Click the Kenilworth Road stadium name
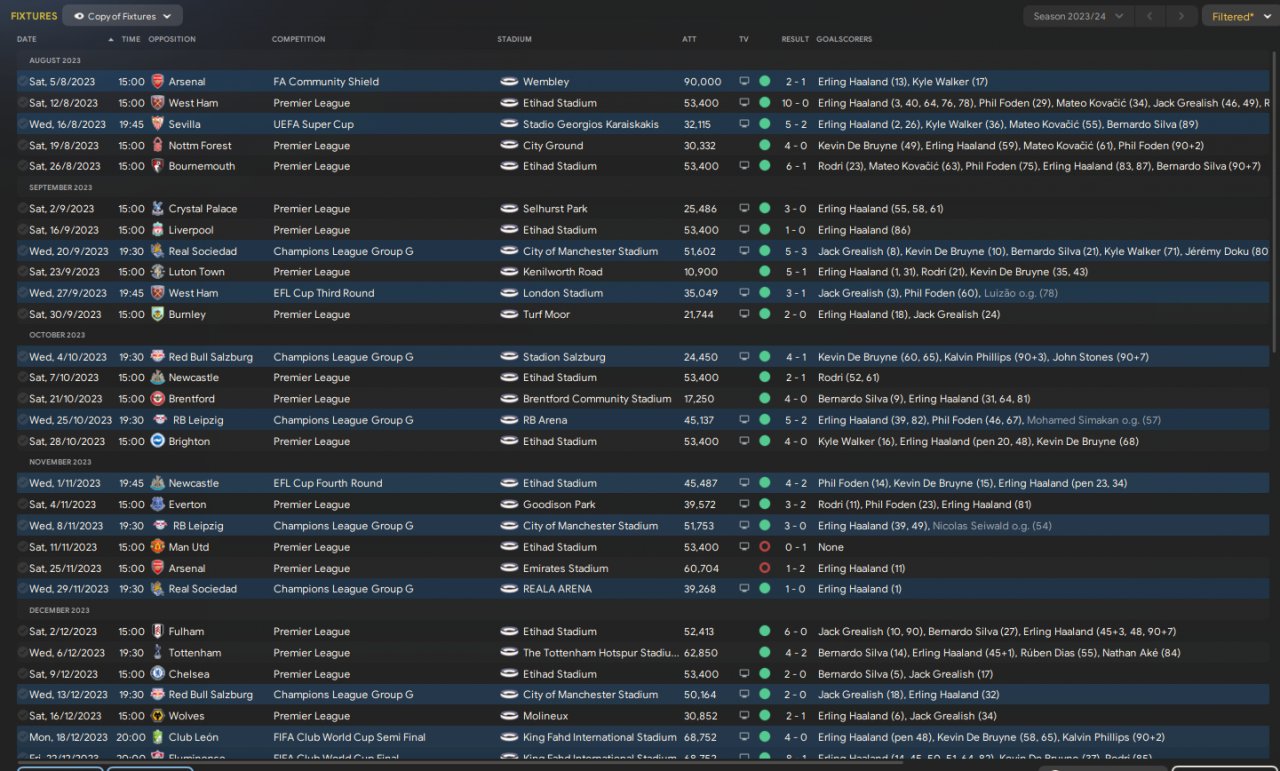The image size is (1280, 771). coord(562,272)
